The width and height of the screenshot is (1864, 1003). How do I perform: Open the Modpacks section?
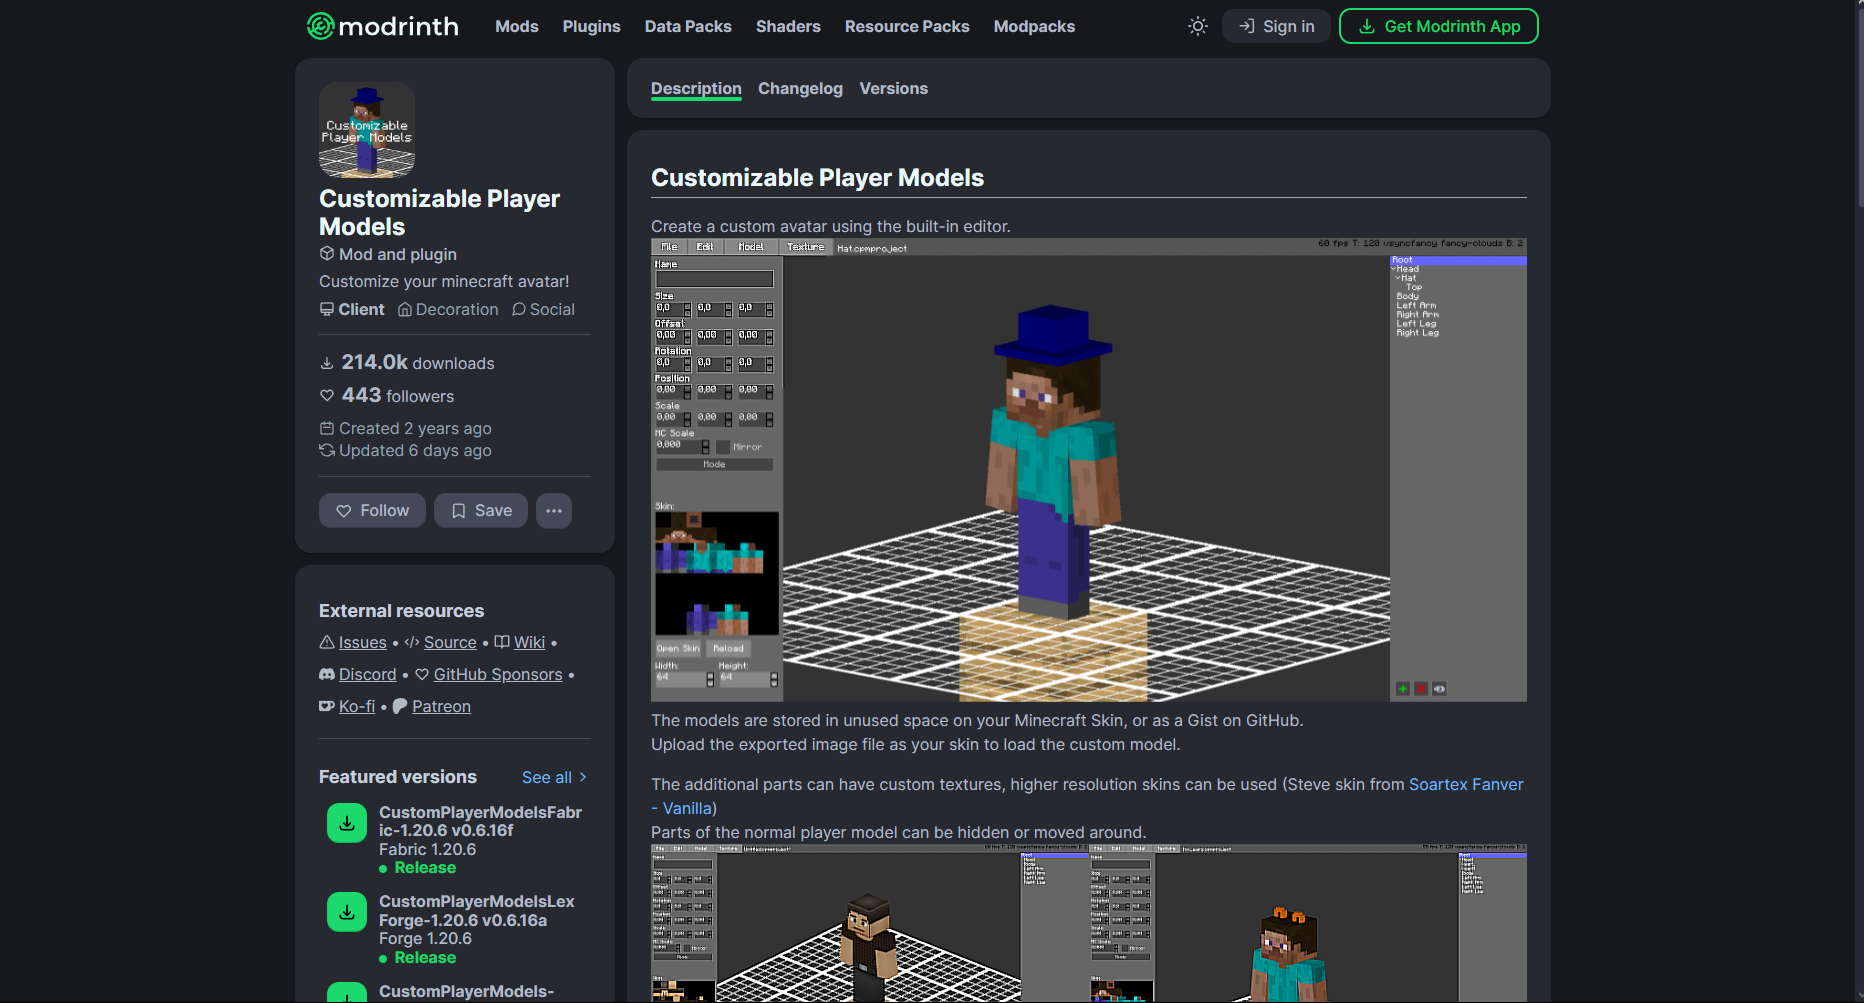[1034, 26]
